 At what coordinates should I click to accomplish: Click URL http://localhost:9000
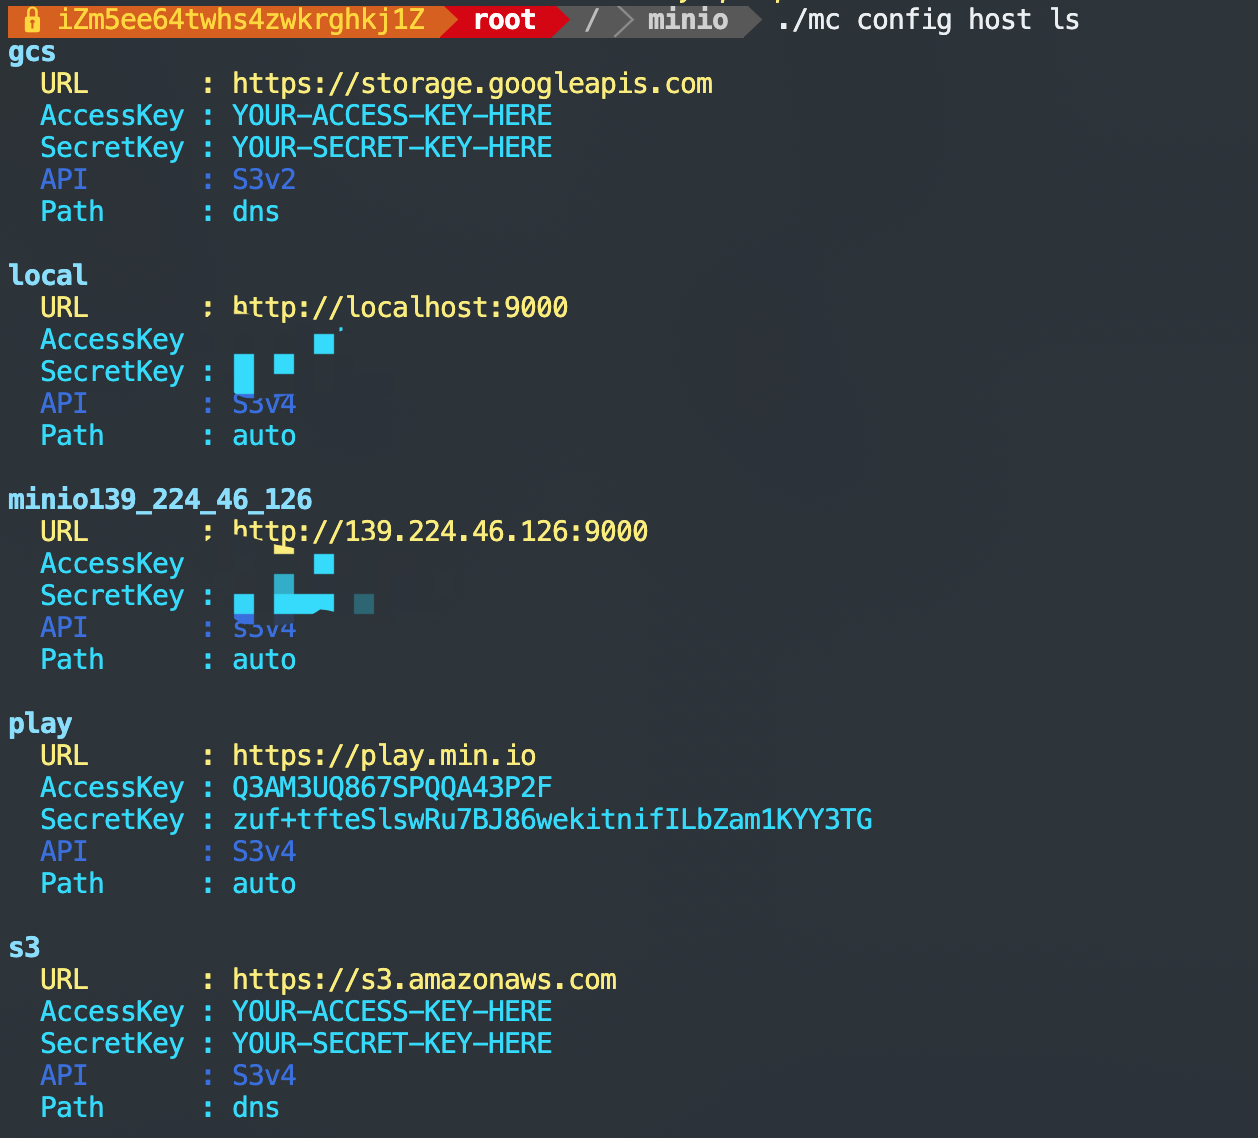pyautogui.click(x=400, y=307)
